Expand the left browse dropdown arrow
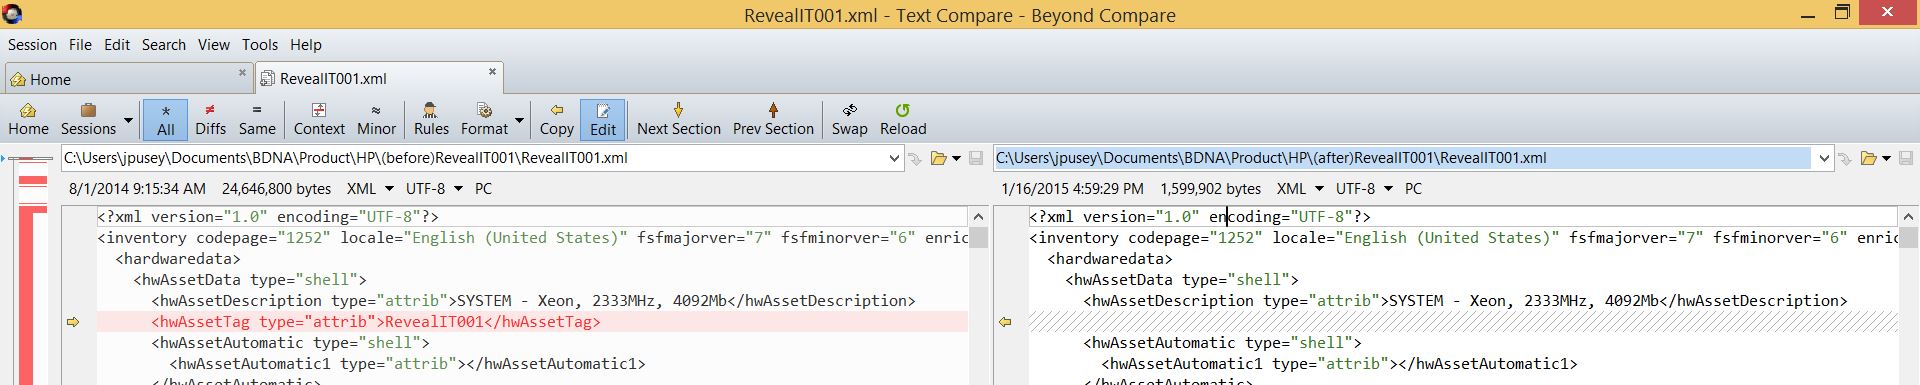The height and width of the screenshot is (385, 1920). click(956, 158)
